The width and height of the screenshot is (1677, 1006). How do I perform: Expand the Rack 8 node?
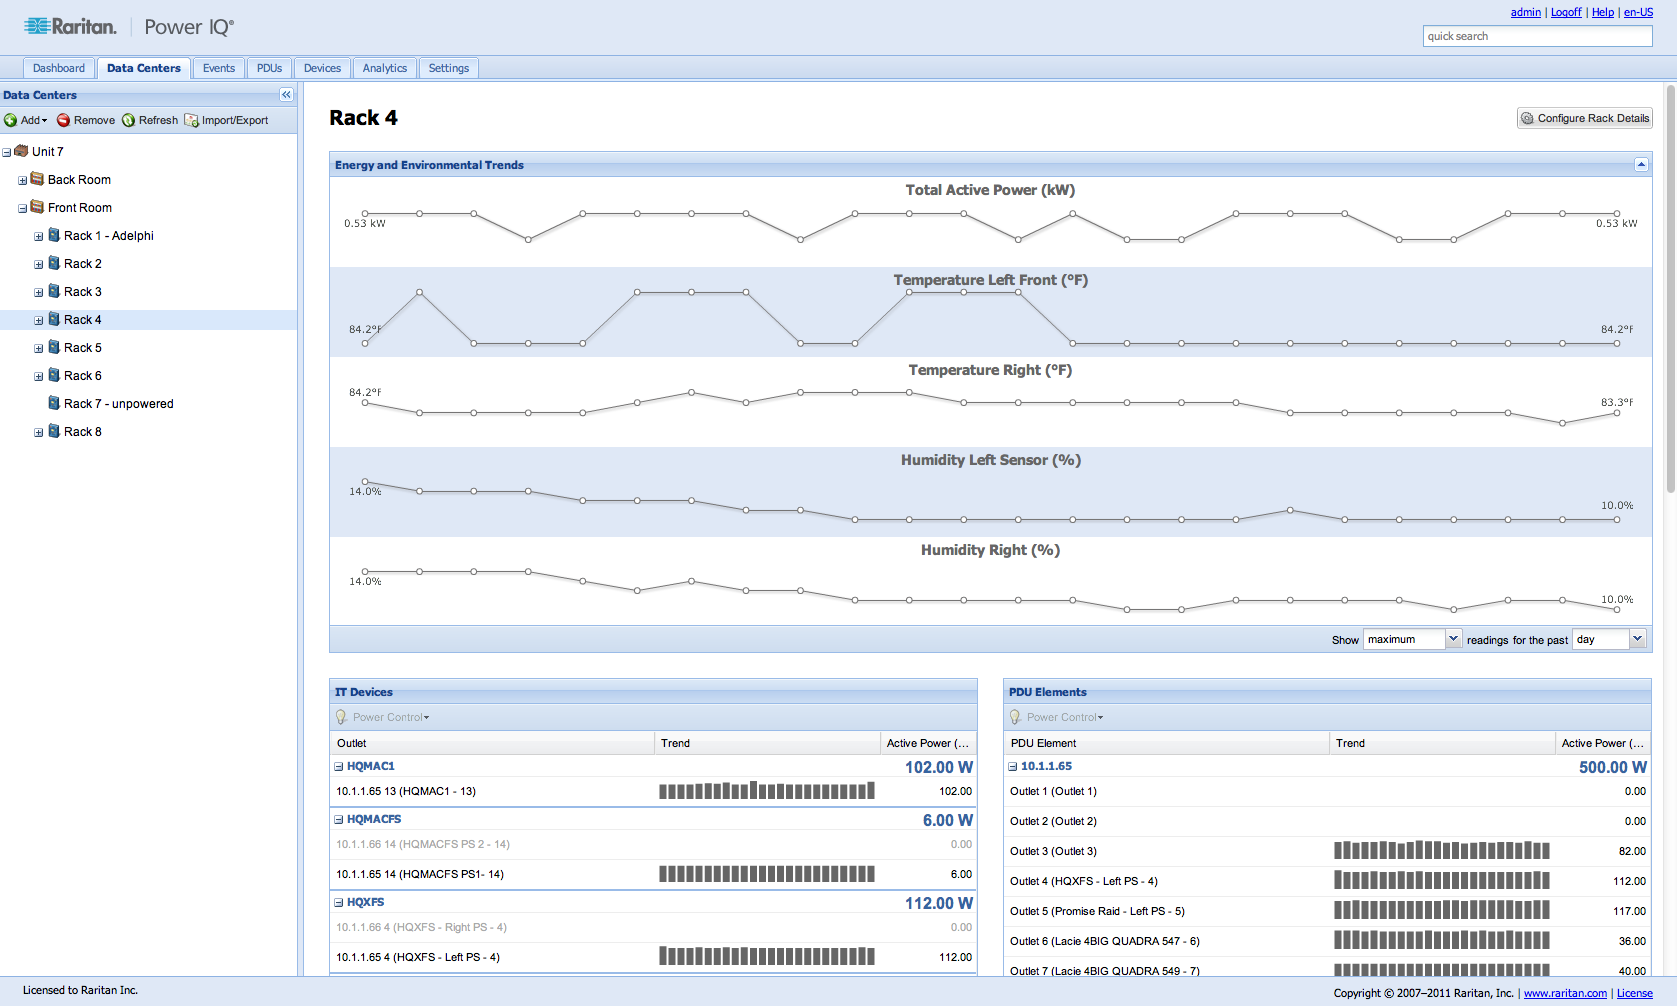point(38,432)
